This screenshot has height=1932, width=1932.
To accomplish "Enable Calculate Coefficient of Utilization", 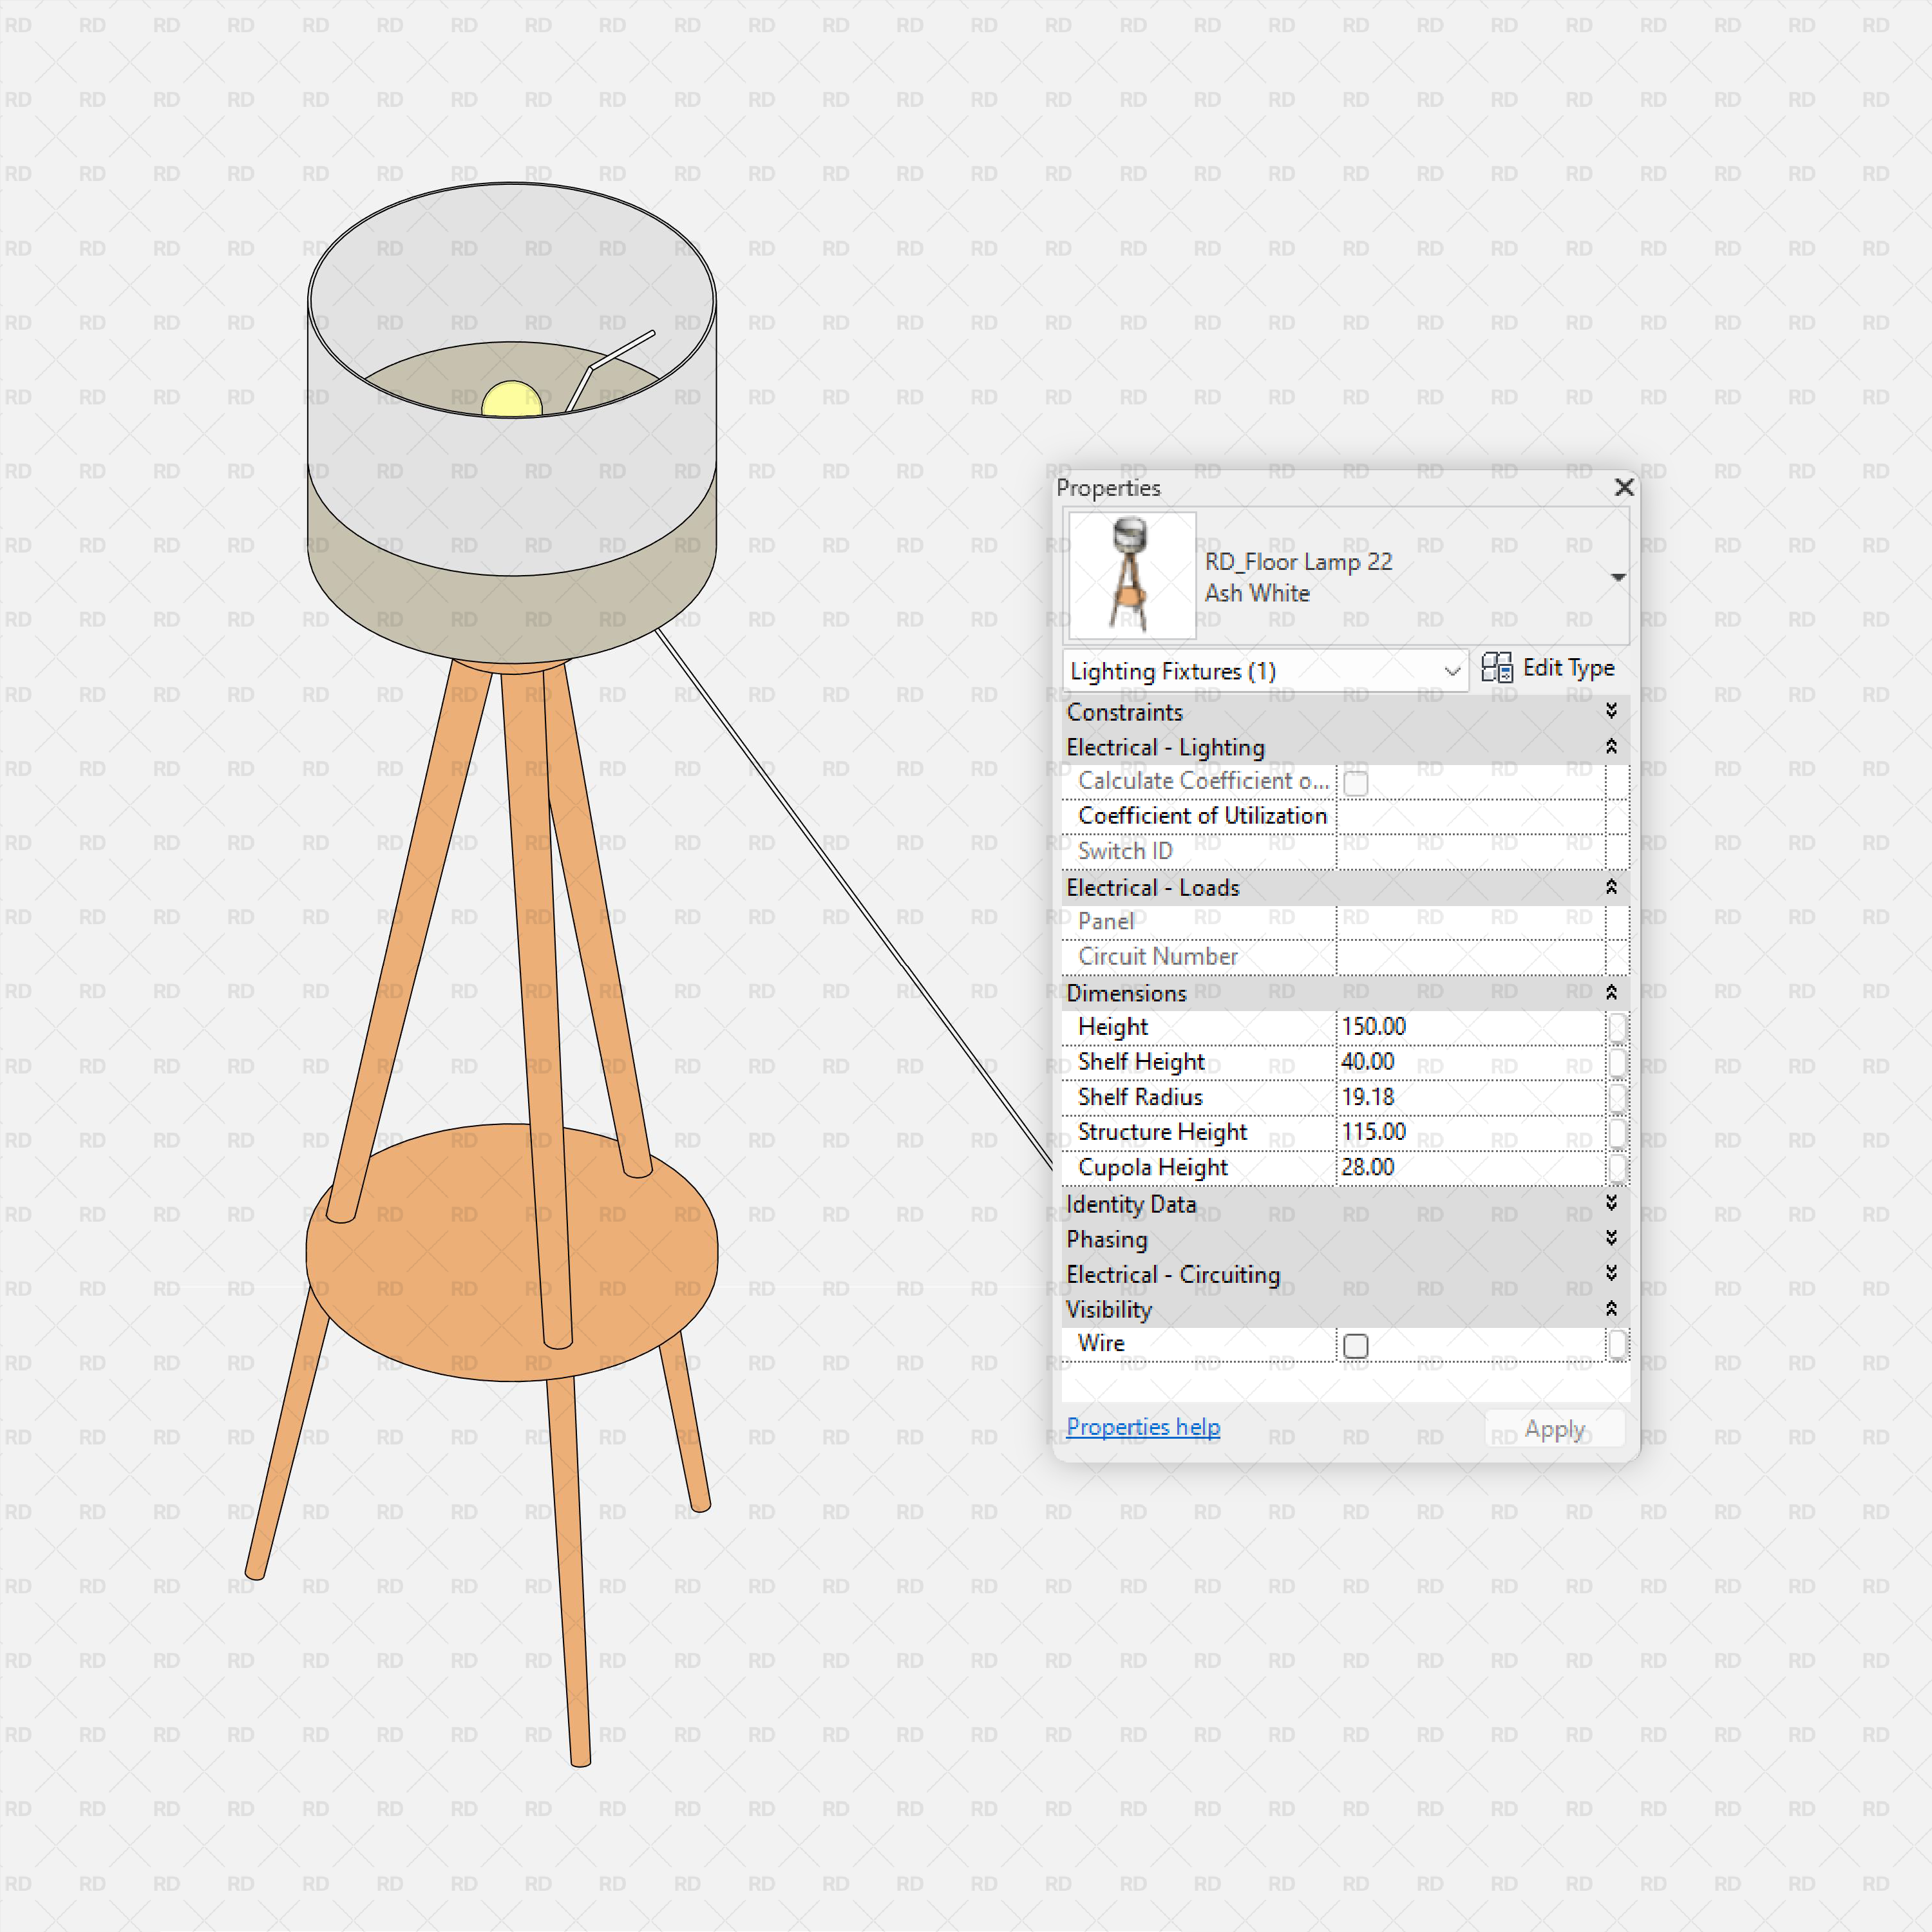I will point(1356,783).
